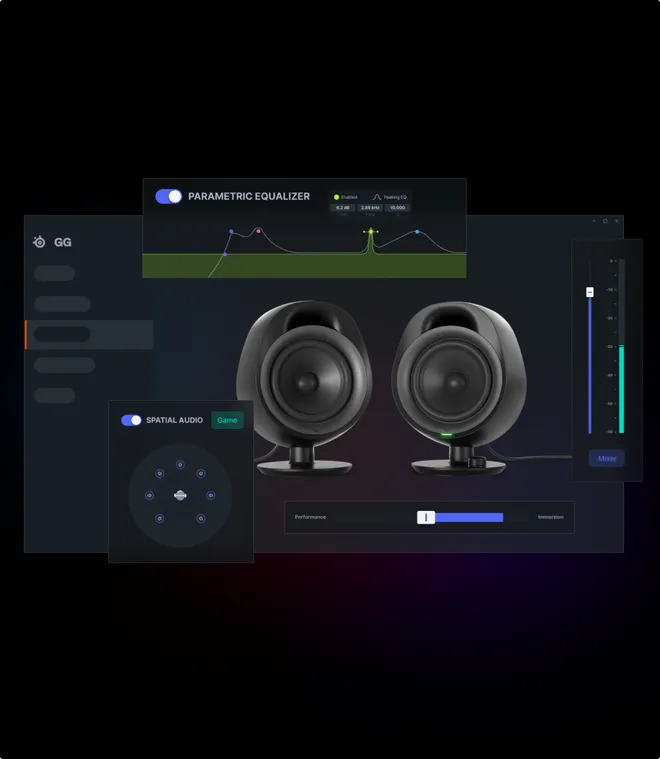
Task: Select the far-right side virtual speaker icon
Action: click(211, 495)
